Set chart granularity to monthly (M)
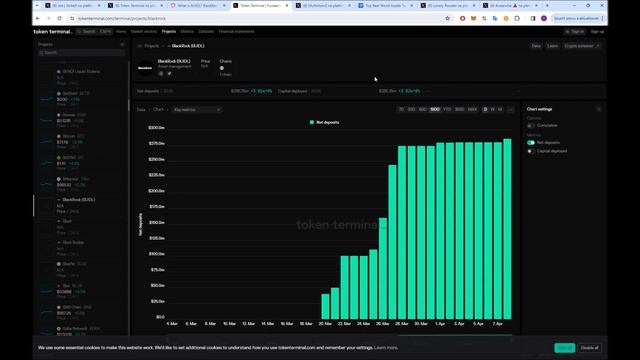 click(500, 109)
